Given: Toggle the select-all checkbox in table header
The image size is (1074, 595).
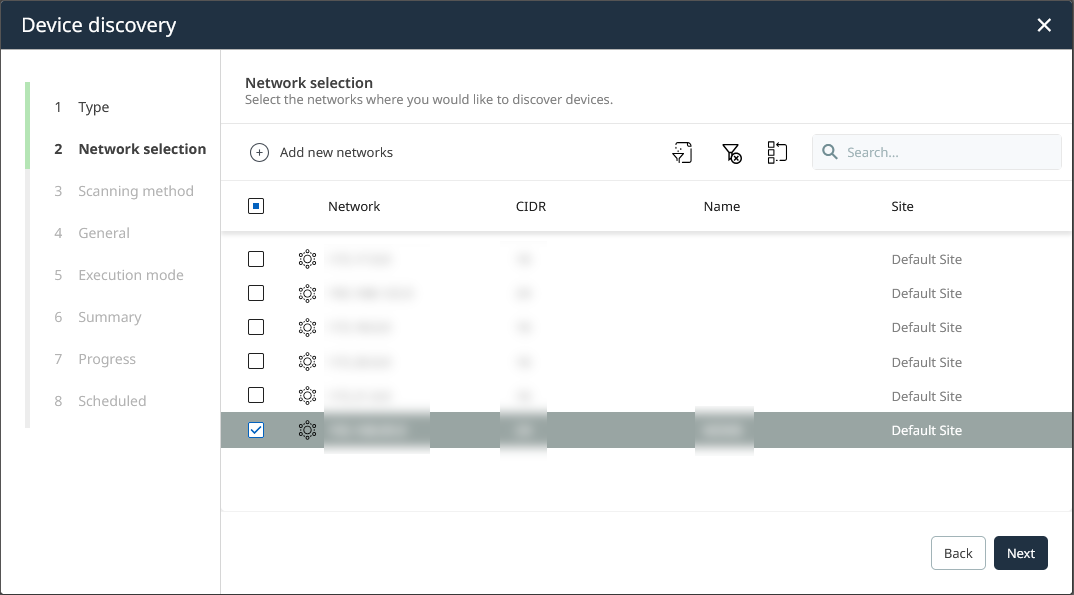Looking at the screenshot, I should coord(256,206).
